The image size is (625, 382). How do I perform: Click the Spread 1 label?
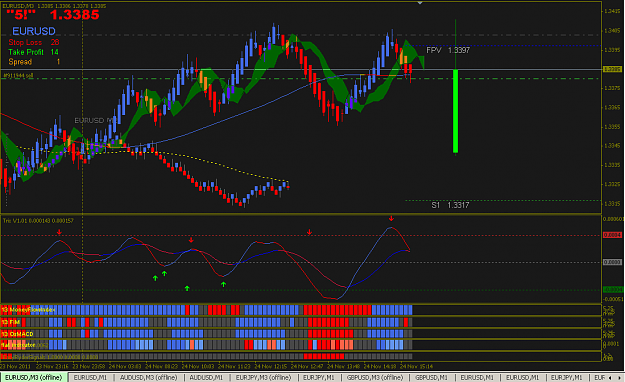click(x=34, y=62)
